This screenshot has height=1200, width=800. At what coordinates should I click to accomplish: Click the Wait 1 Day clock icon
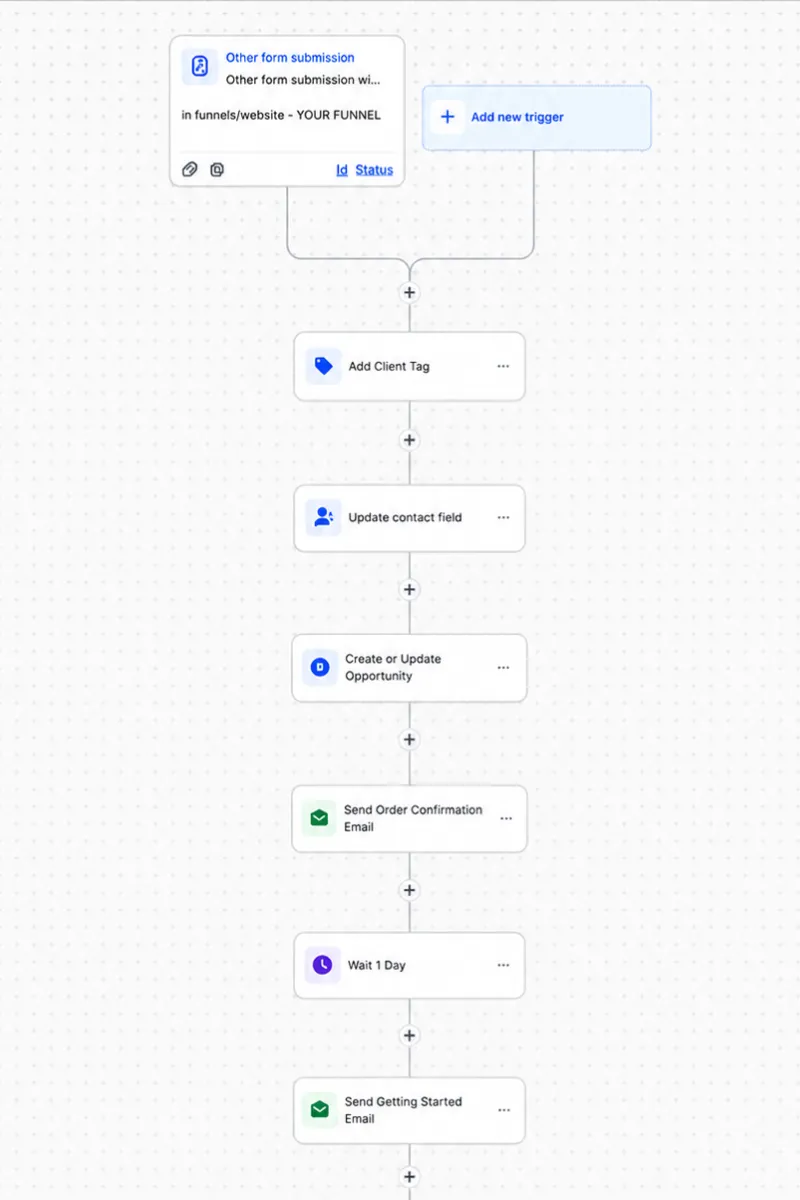click(x=322, y=965)
